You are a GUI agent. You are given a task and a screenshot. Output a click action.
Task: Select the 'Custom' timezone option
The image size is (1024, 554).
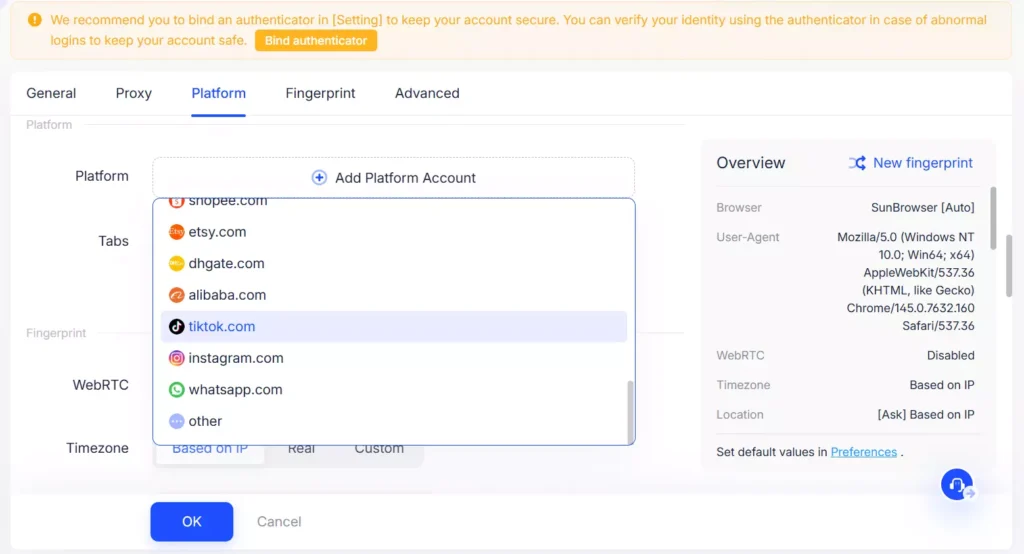[x=379, y=449]
